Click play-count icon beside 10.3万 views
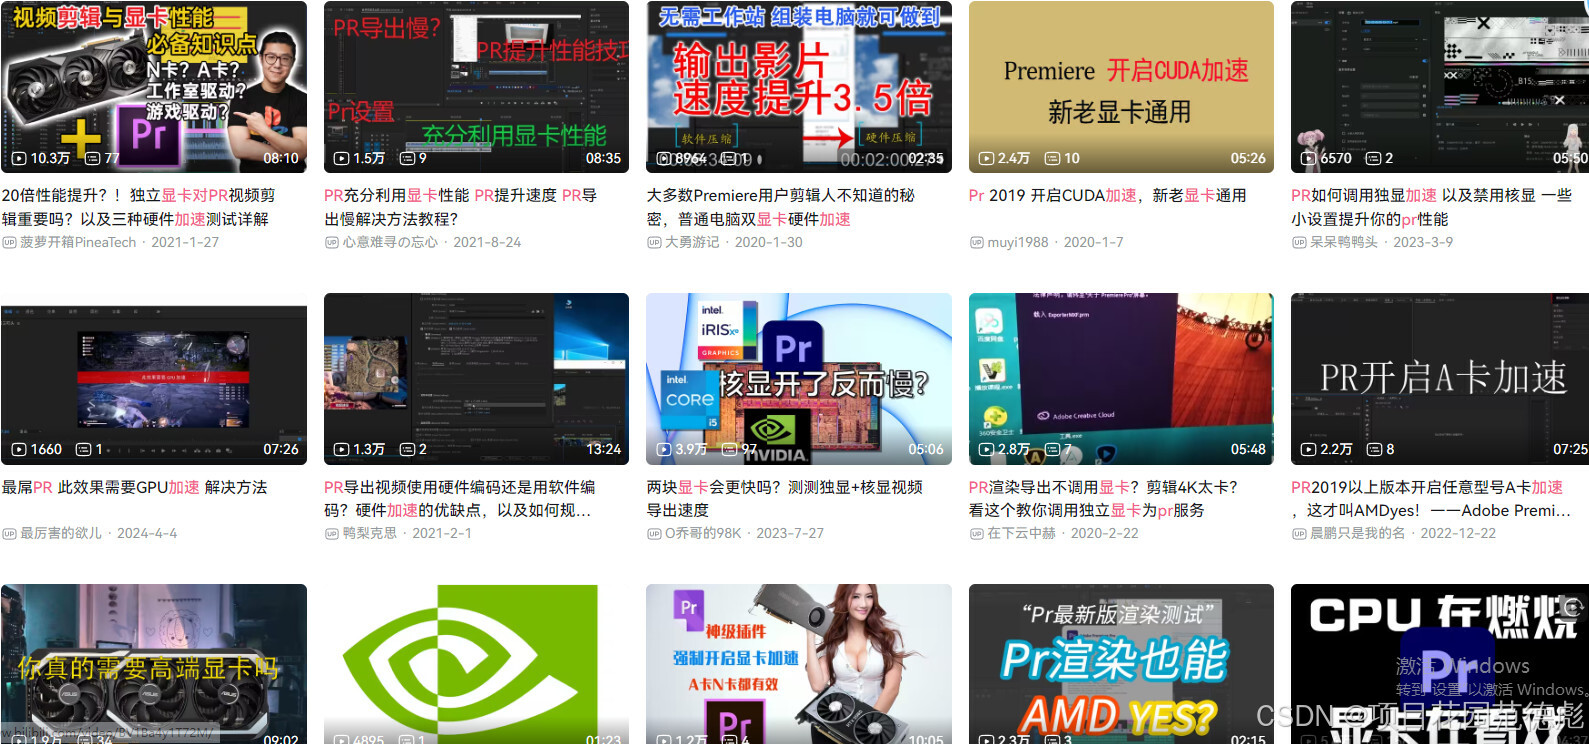 [x=19, y=158]
